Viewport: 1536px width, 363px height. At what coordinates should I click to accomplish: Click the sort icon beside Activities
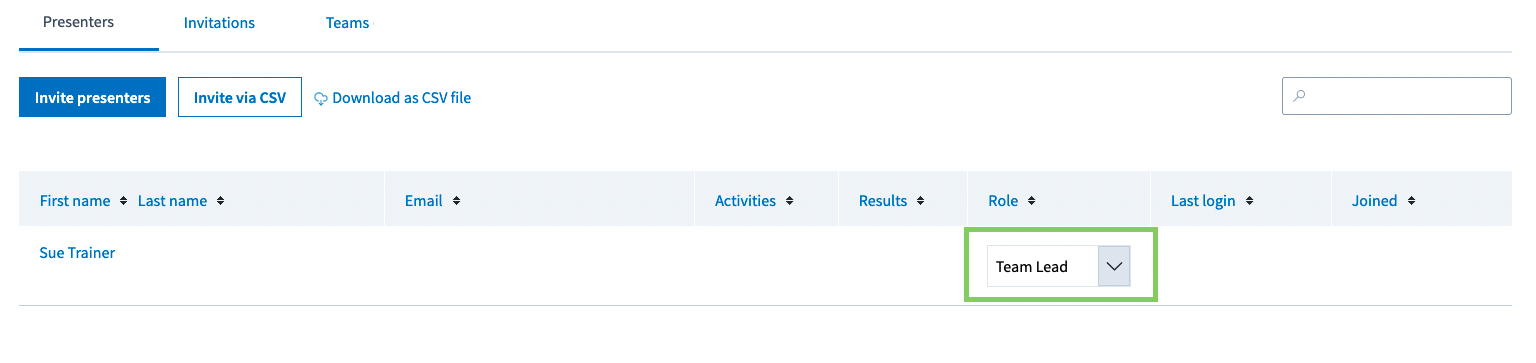click(x=789, y=201)
